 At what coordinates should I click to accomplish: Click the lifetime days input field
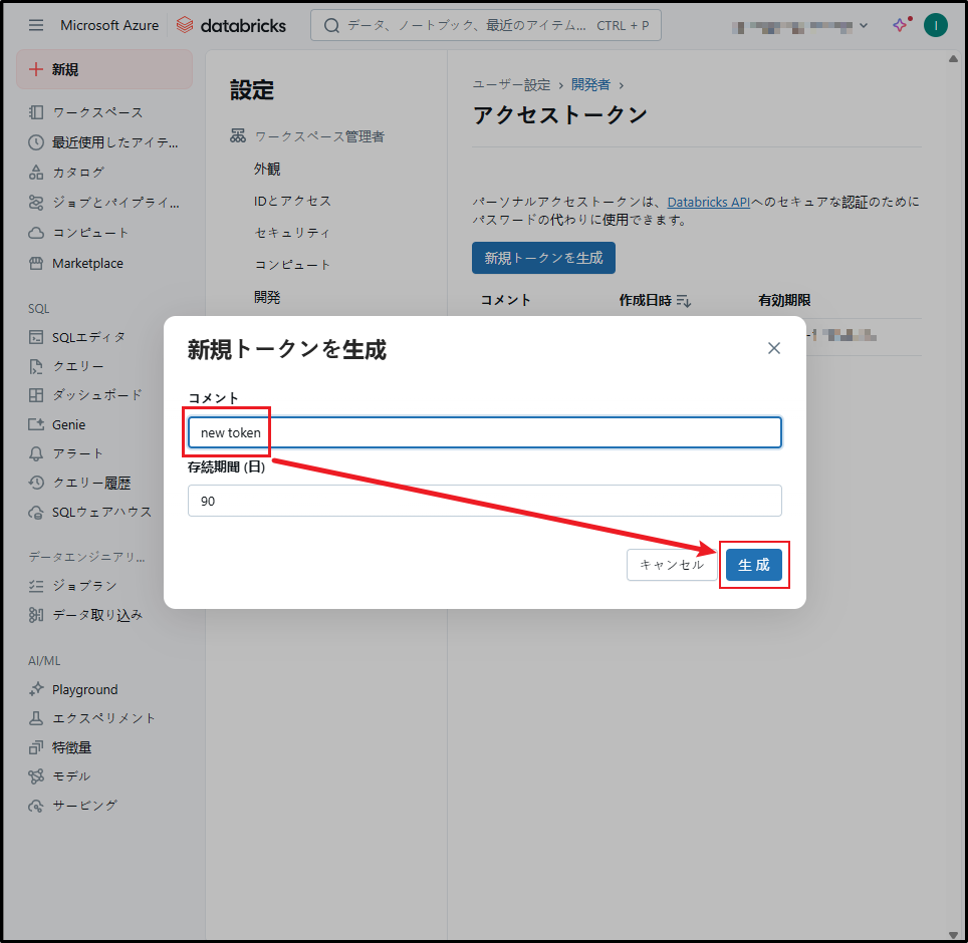[x=484, y=501]
